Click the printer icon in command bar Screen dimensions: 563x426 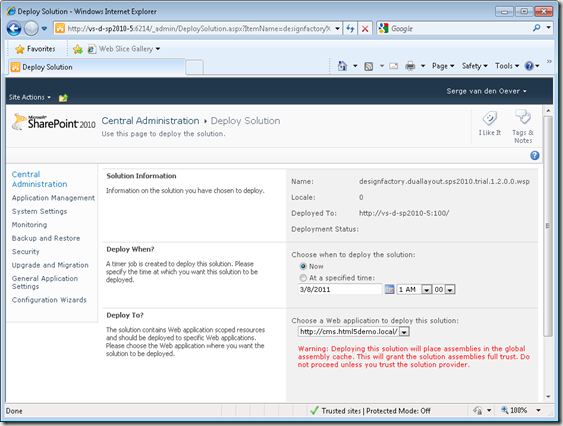(410, 66)
